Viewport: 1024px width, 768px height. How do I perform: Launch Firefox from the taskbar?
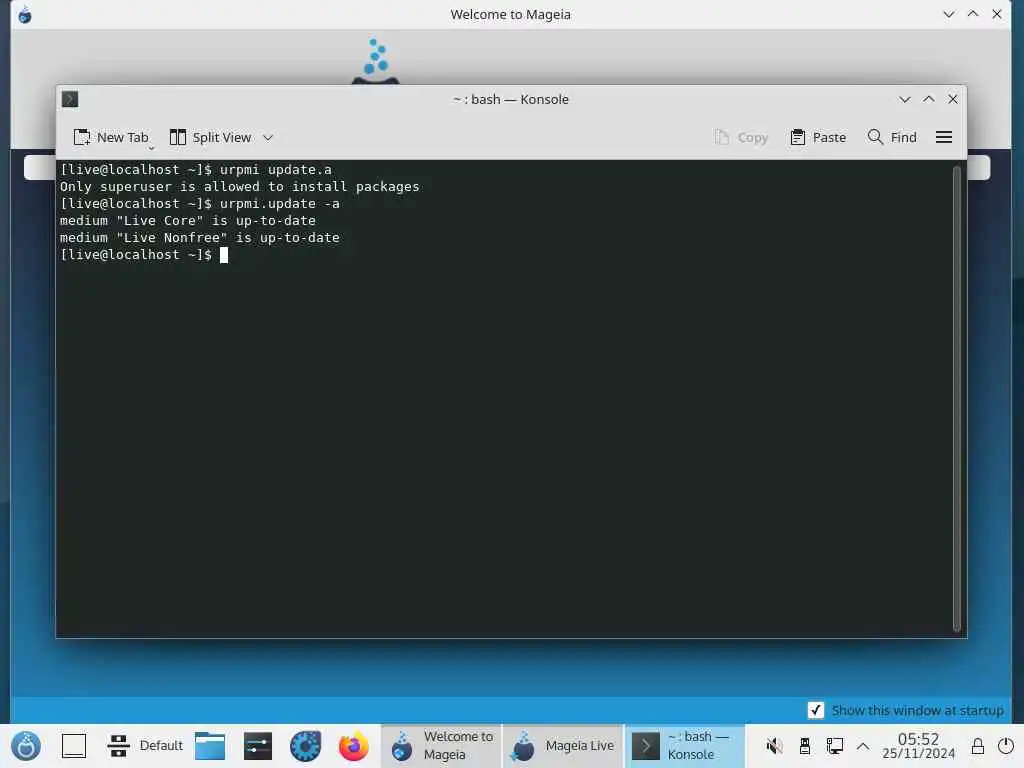(353, 746)
